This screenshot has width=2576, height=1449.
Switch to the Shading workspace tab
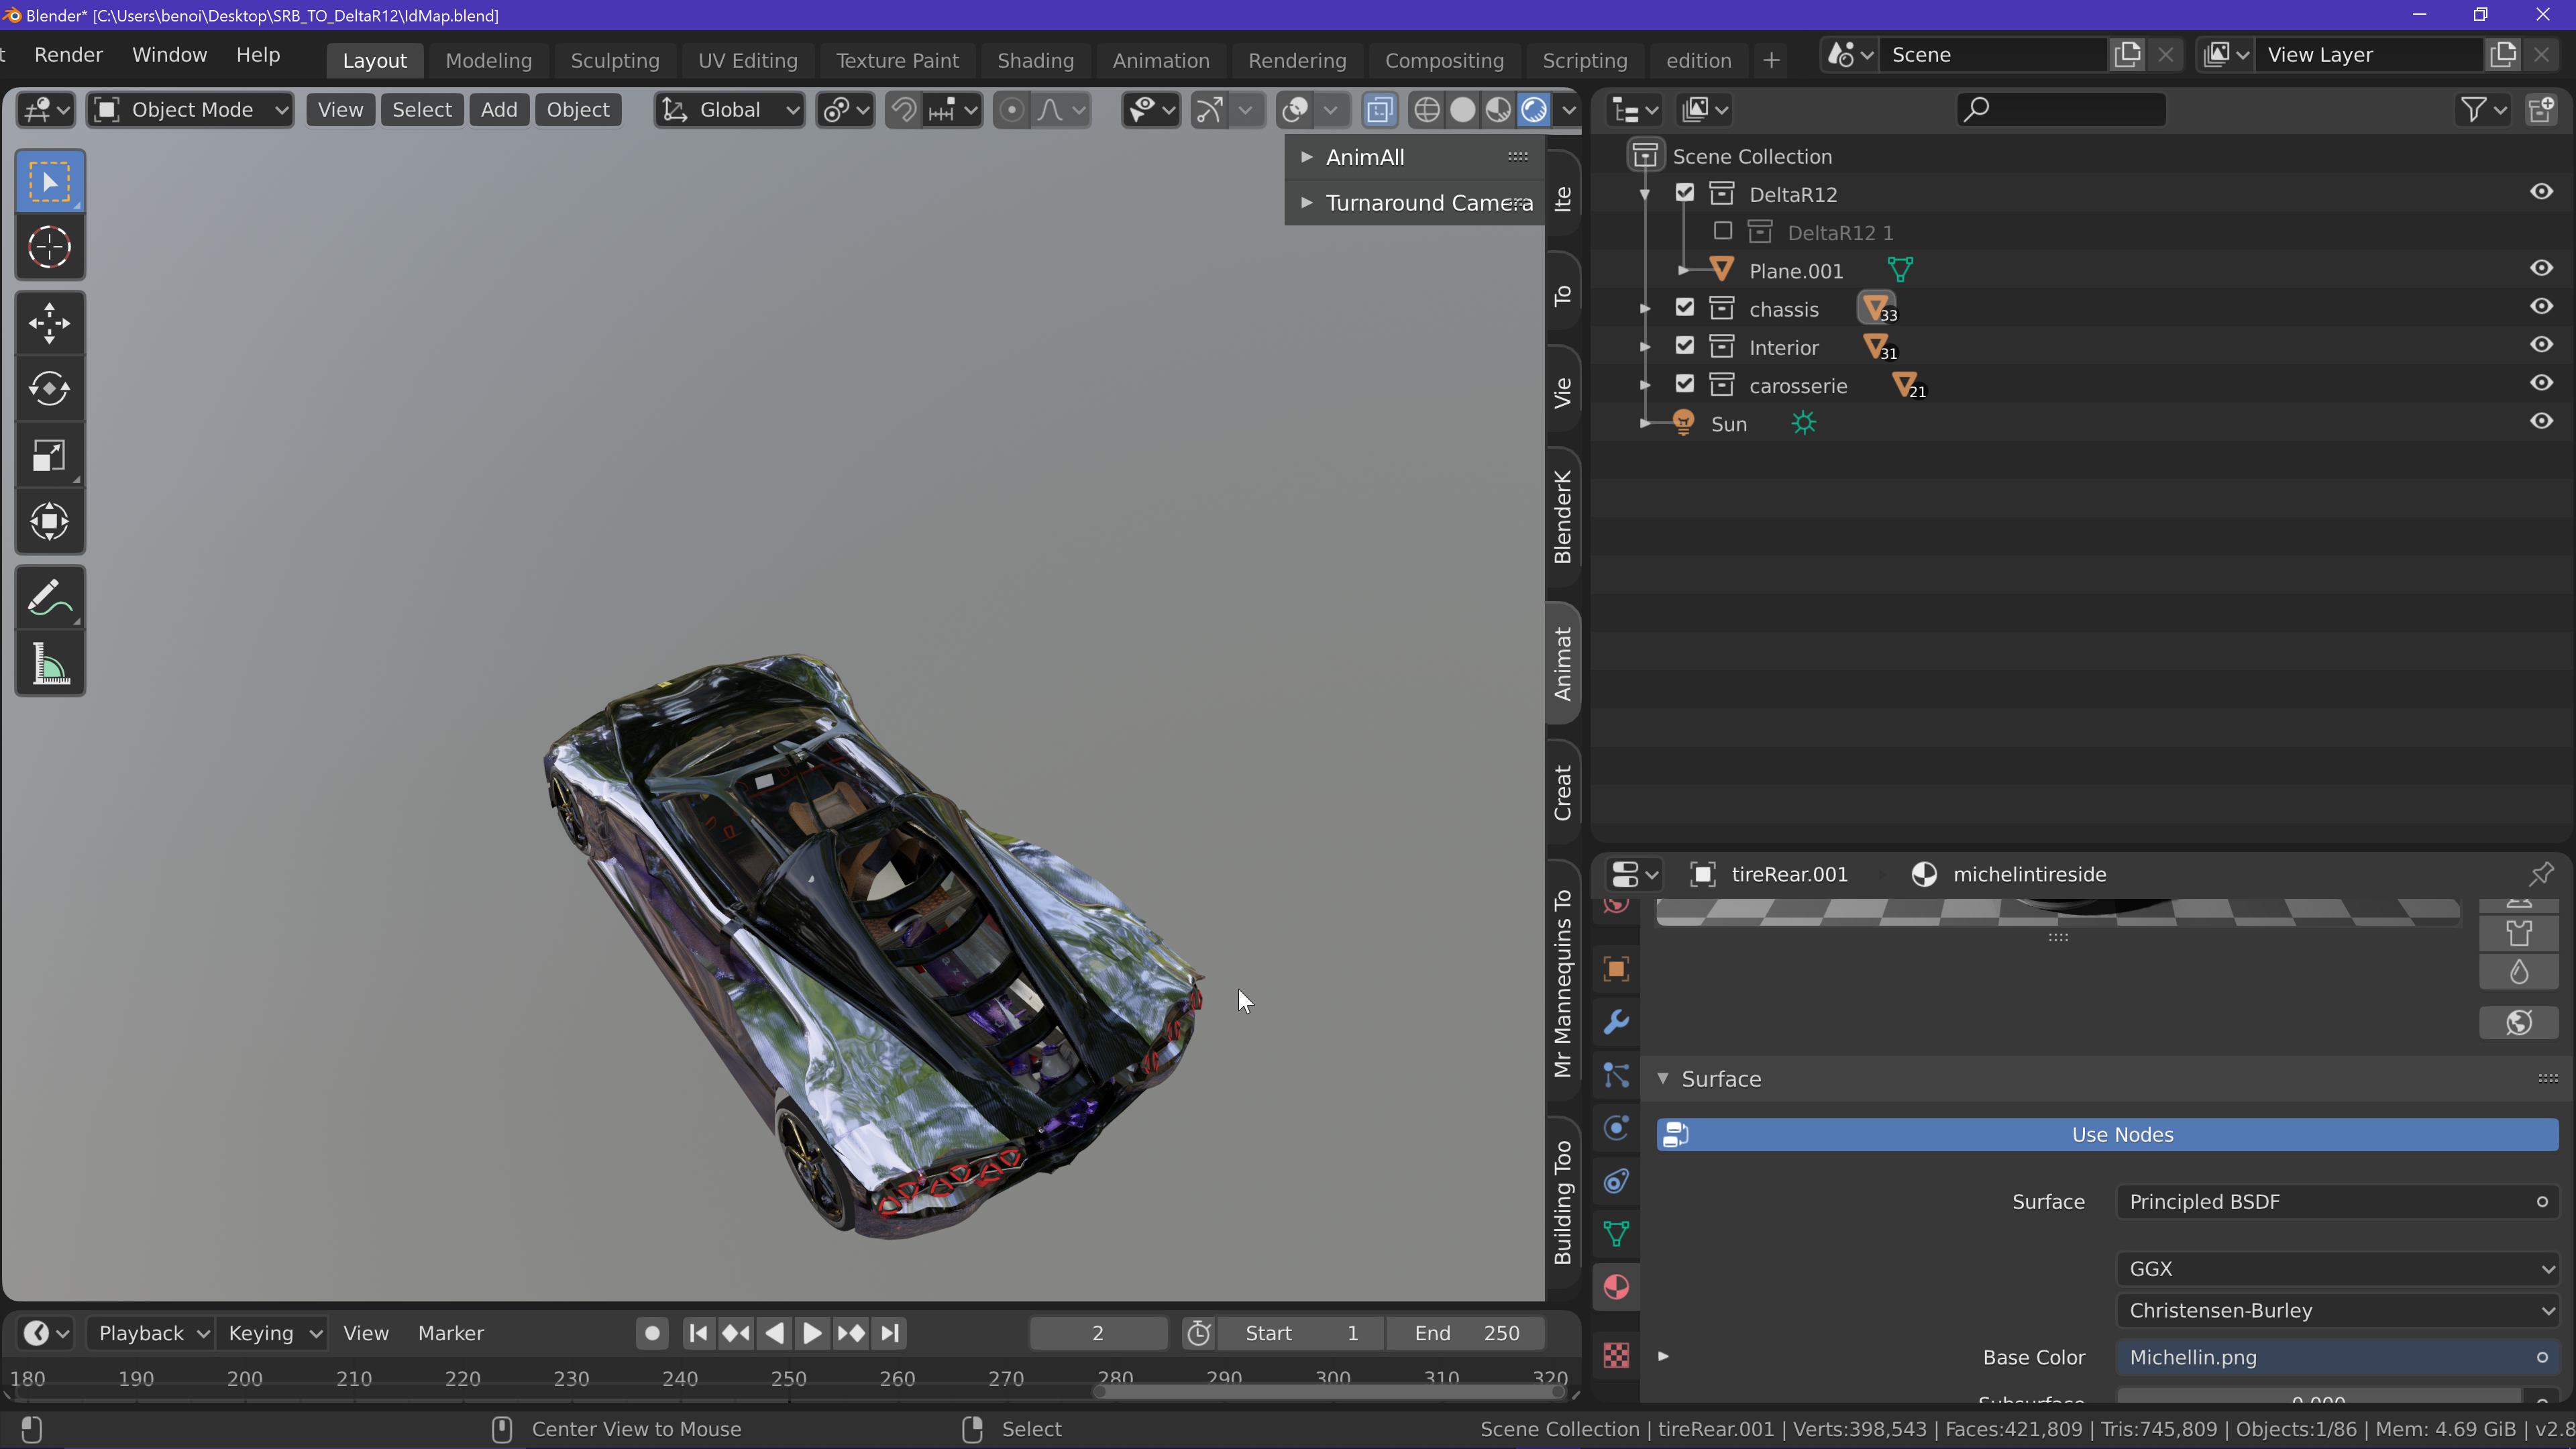(x=1035, y=60)
